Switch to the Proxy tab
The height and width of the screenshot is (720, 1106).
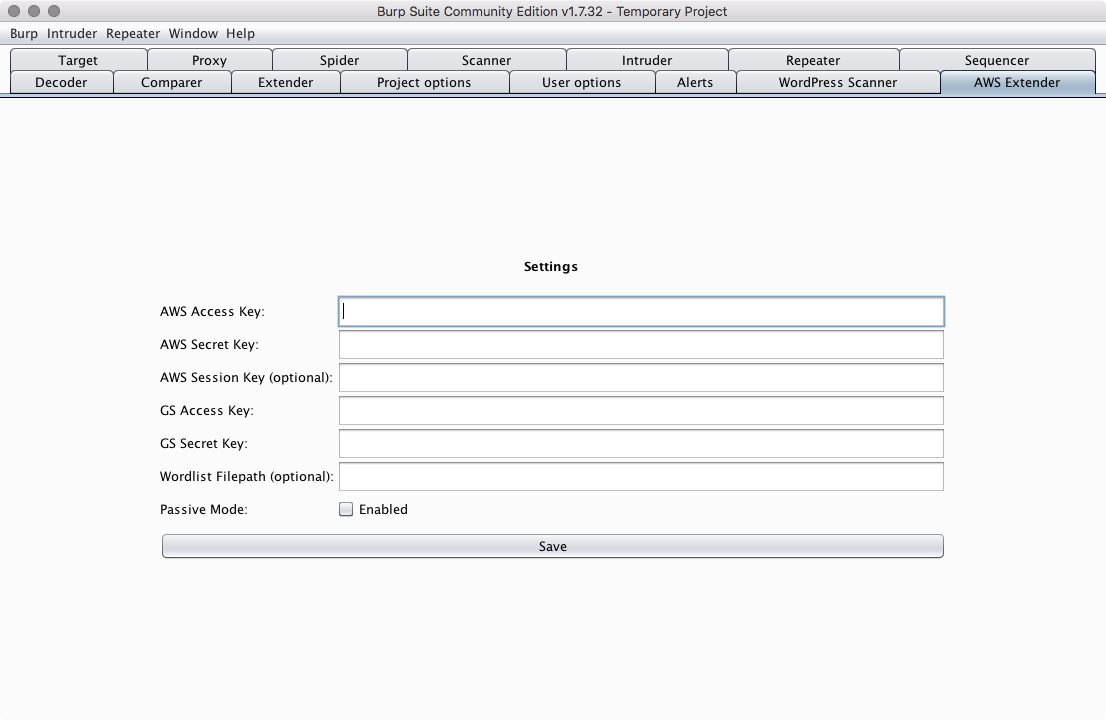tap(209, 60)
